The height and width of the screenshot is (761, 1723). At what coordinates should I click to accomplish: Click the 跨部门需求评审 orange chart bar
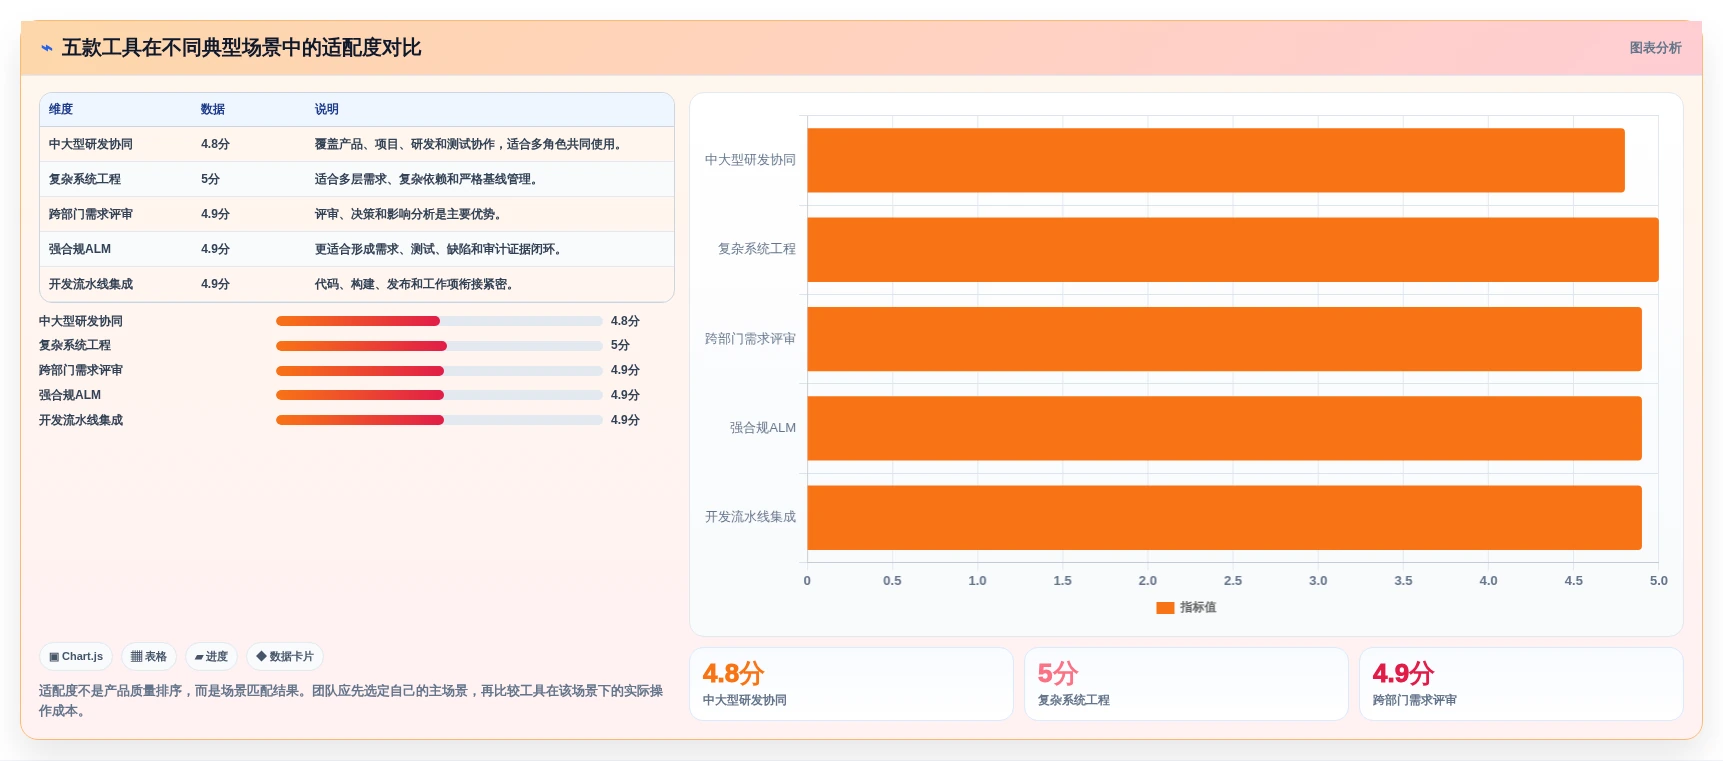coord(1225,339)
